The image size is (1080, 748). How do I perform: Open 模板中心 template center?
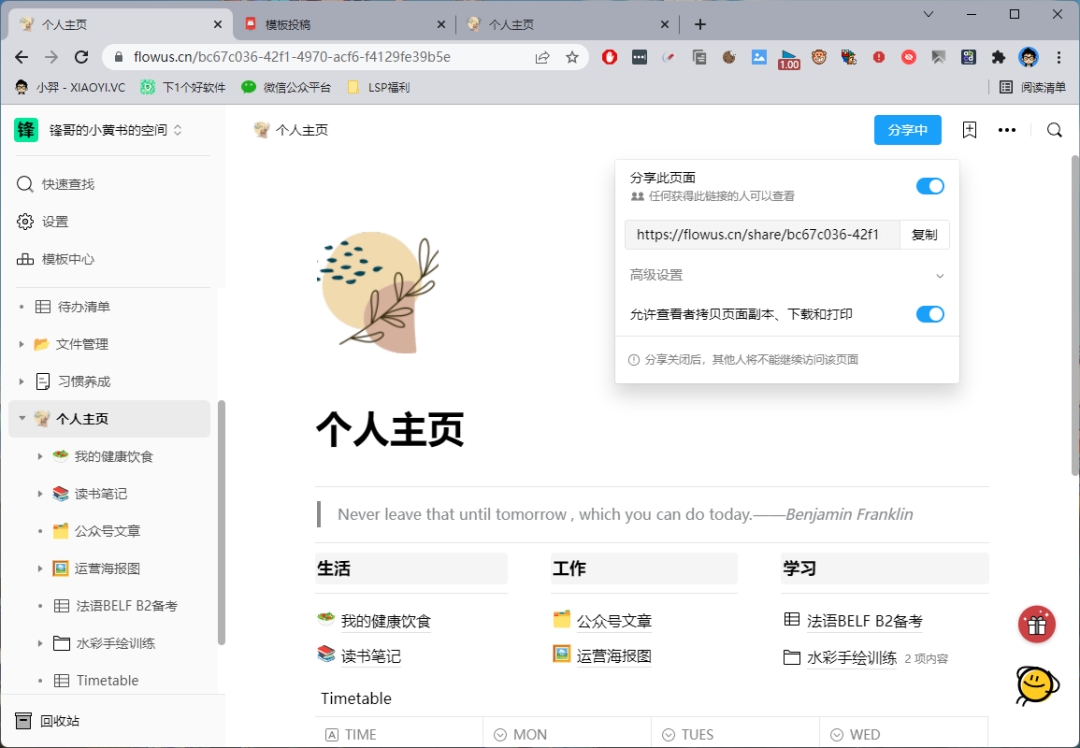pyautogui.click(x=68, y=259)
